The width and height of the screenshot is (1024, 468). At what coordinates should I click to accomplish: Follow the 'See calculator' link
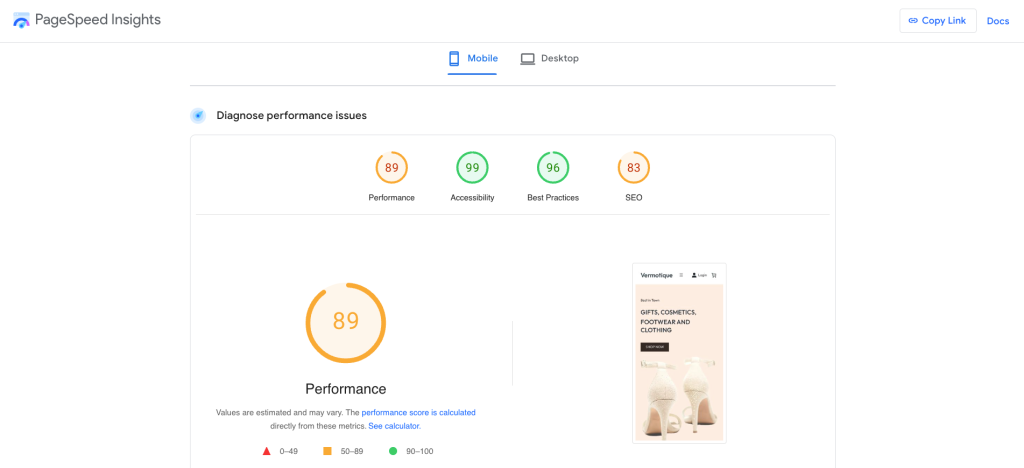pos(394,426)
